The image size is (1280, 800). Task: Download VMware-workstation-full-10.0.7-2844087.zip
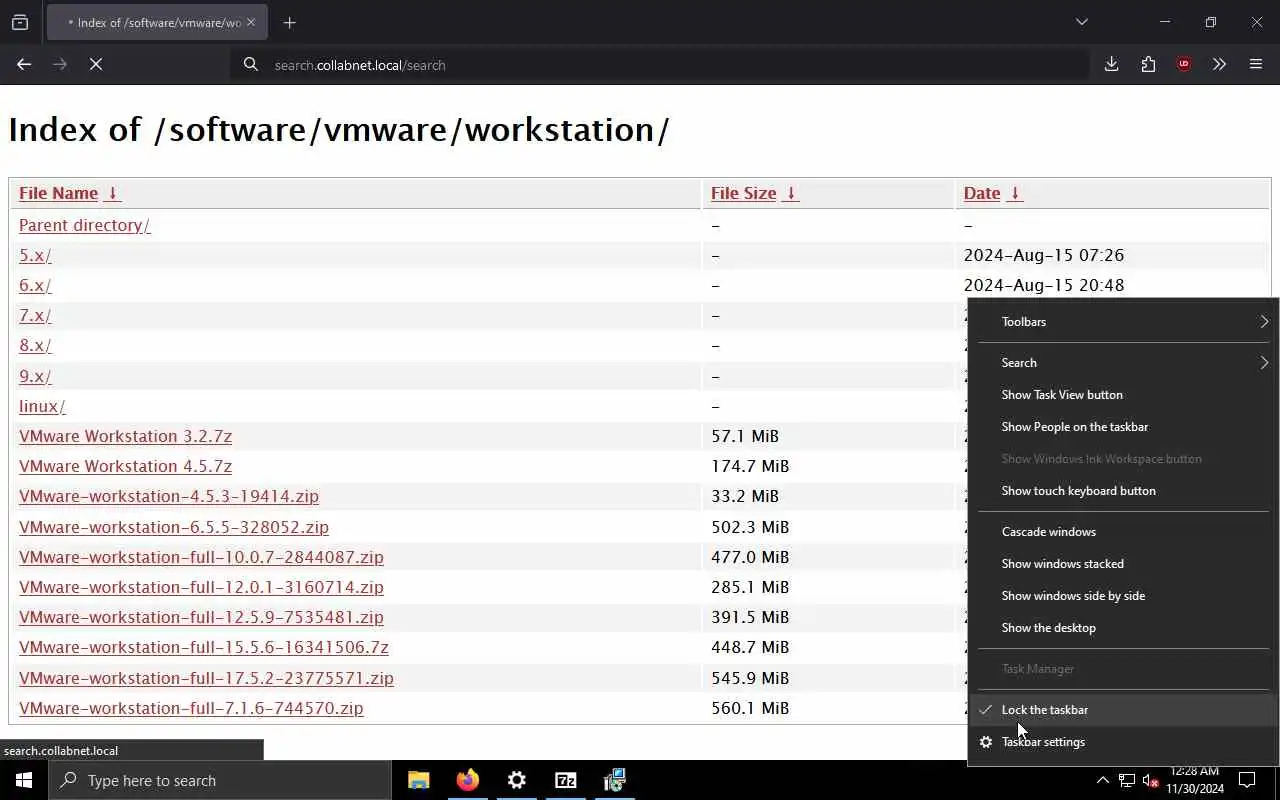(201, 557)
